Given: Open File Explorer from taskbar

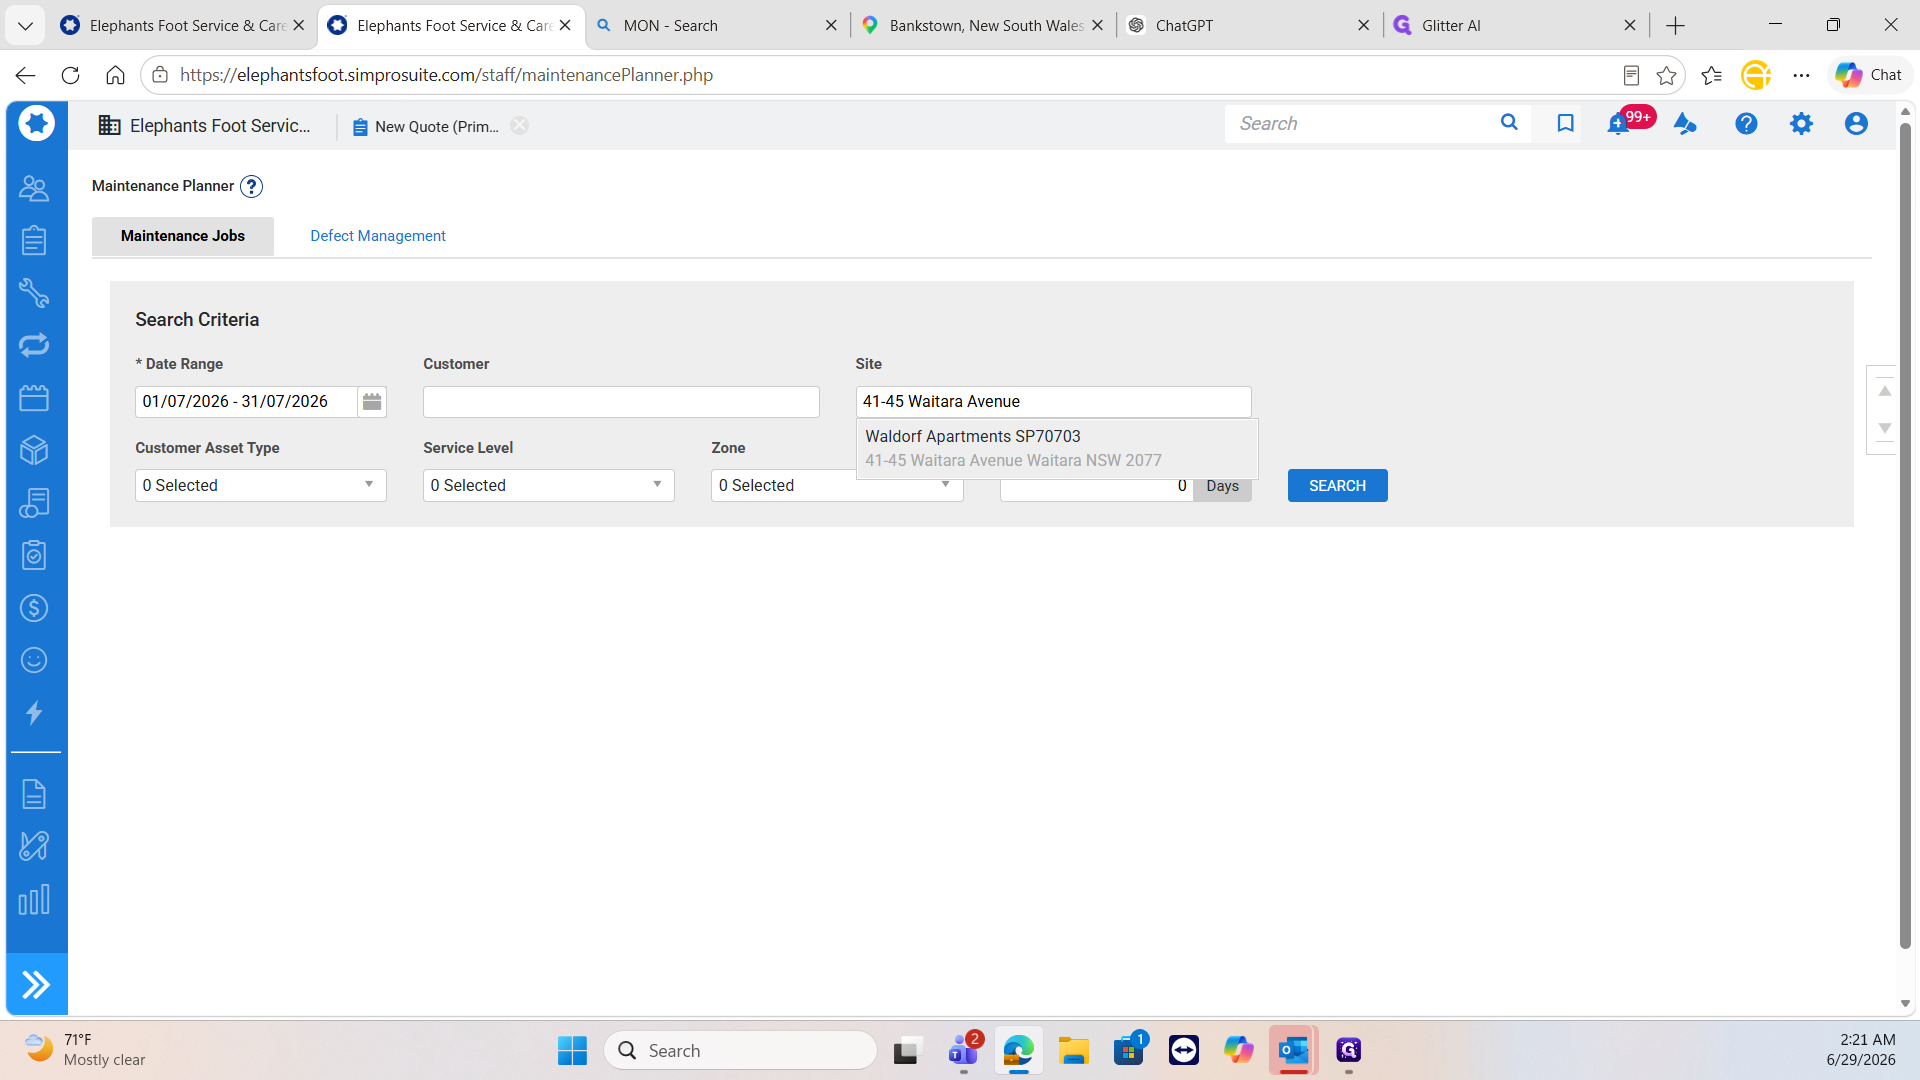Looking at the screenshot, I should click(x=1074, y=1051).
